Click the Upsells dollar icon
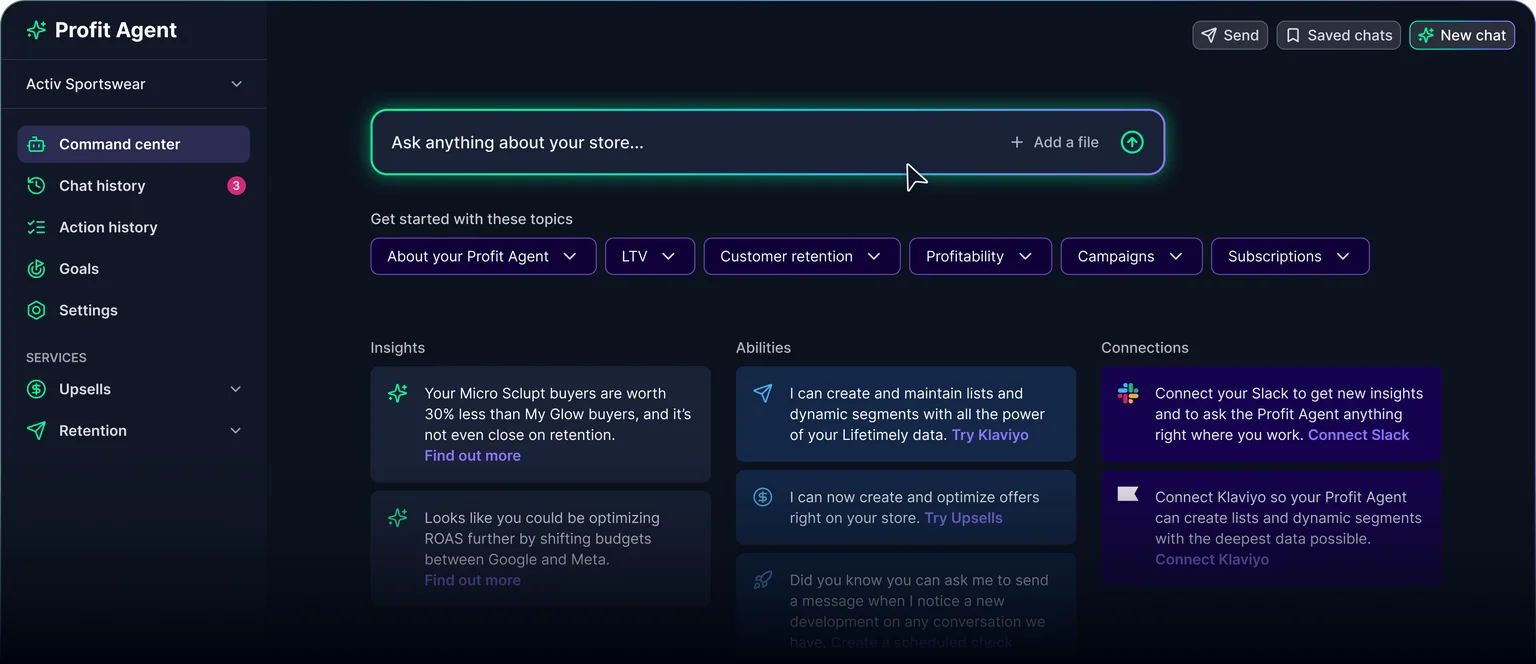The width and height of the screenshot is (1536, 664). coord(36,389)
